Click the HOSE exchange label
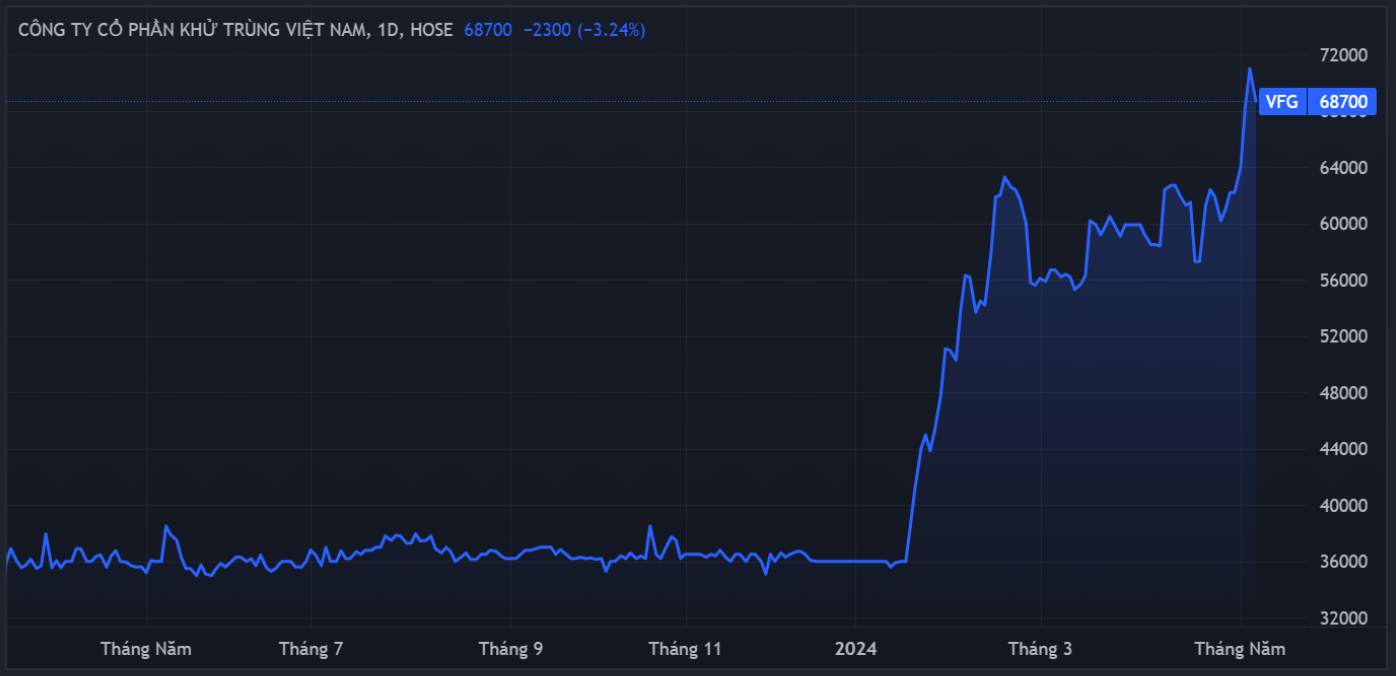The height and width of the screenshot is (676, 1396). [432, 30]
